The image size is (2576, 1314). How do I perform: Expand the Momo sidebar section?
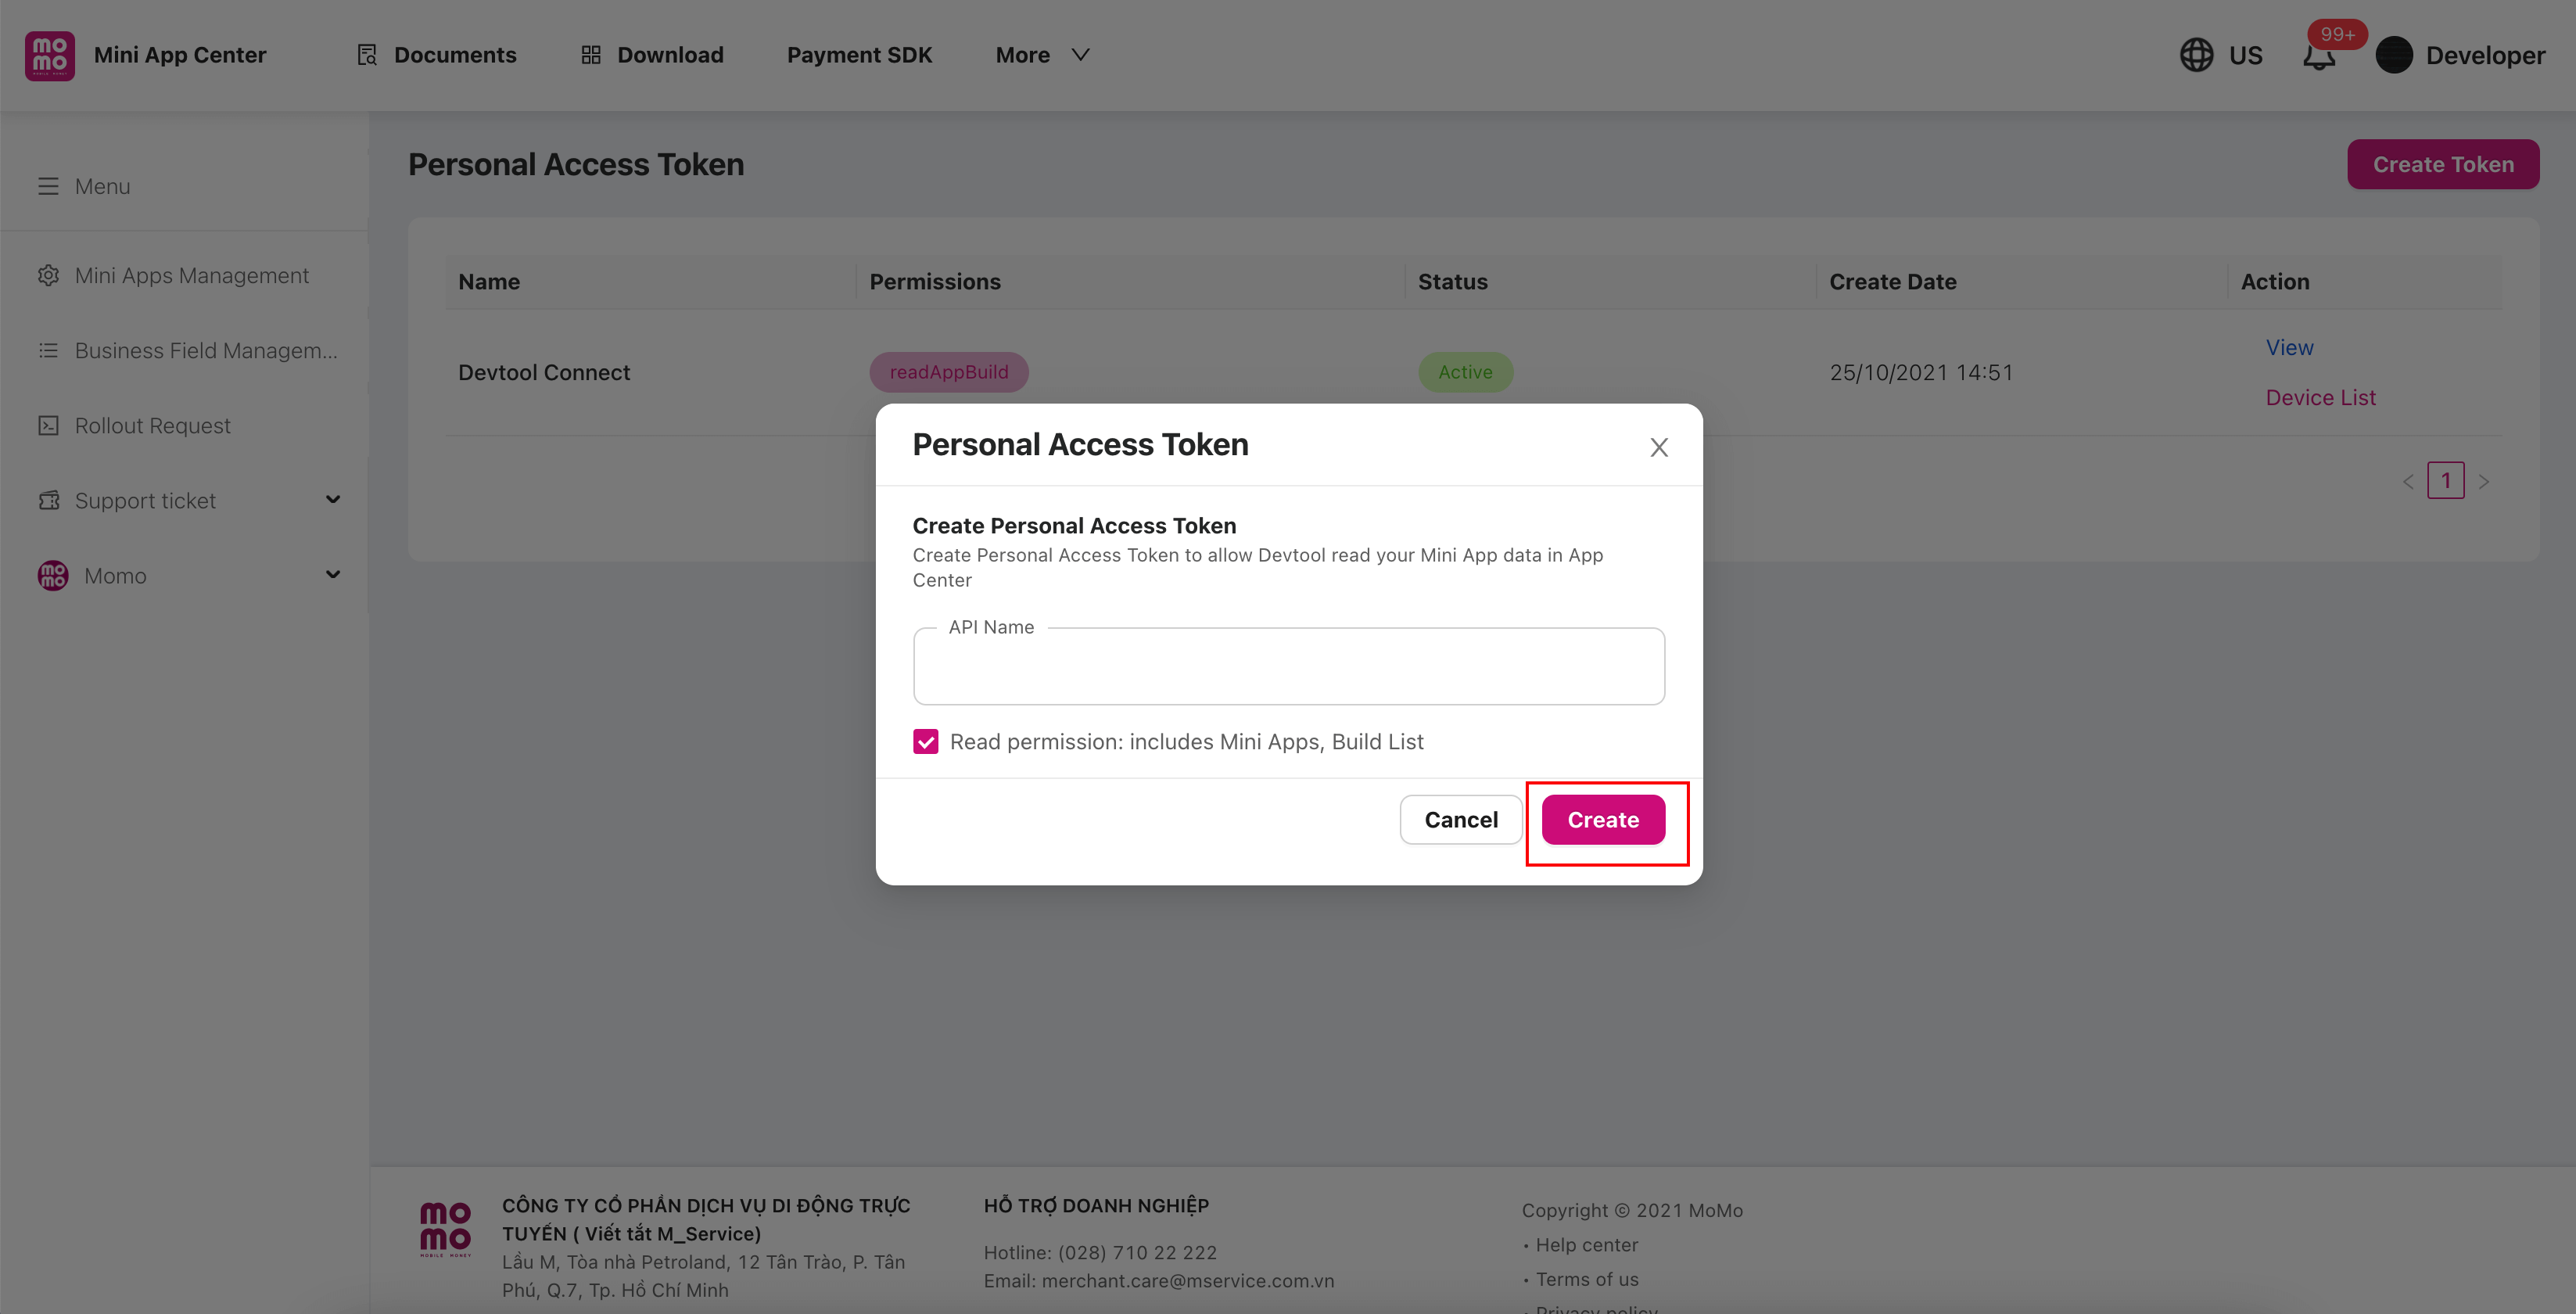tap(333, 574)
